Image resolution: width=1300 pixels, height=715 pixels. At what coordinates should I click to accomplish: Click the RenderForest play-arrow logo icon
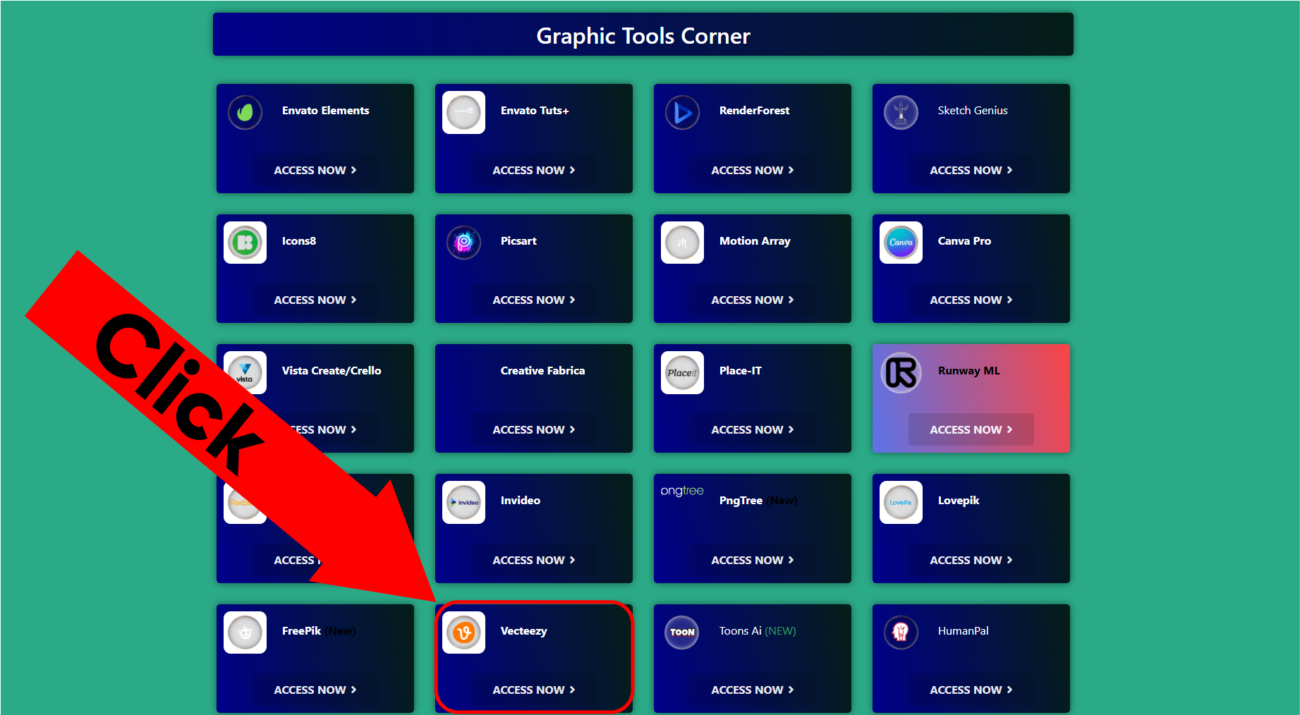pos(682,112)
